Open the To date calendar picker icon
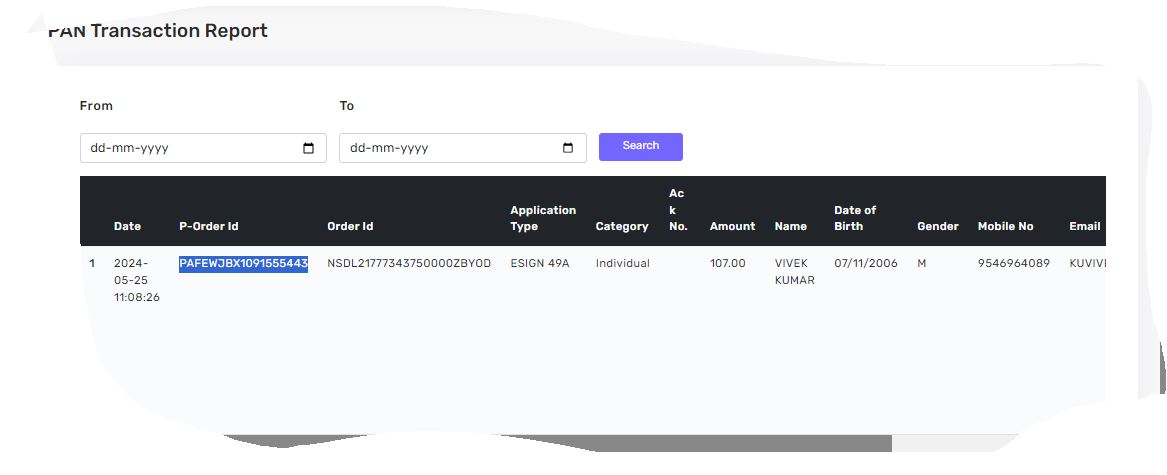Viewport: 1167px width, 475px height. click(568, 148)
